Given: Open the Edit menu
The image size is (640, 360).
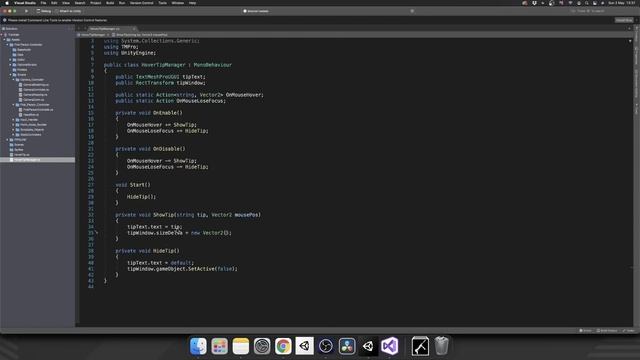Looking at the screenshot, I should [54, 3].
